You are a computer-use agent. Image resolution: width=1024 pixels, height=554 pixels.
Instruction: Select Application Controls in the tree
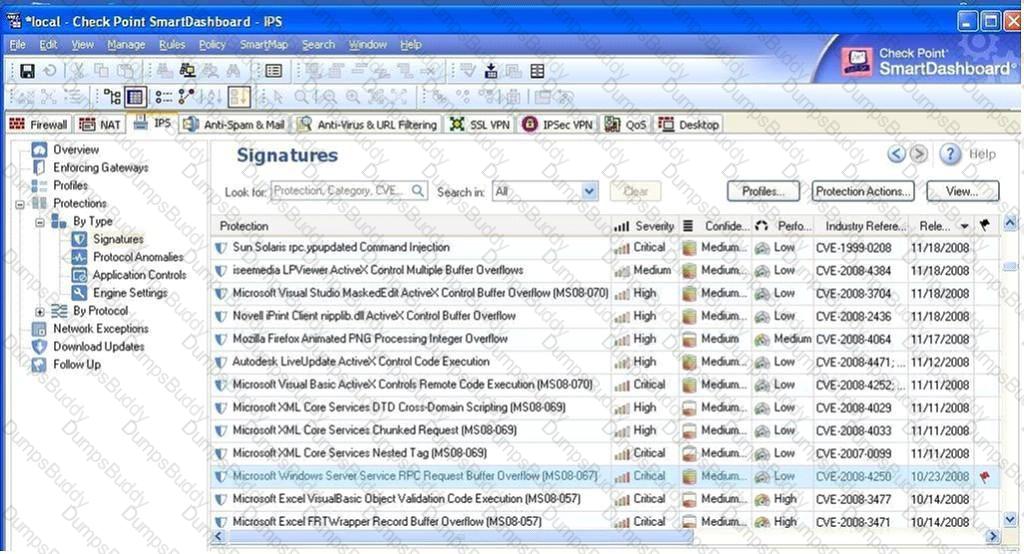pos(139,274)
